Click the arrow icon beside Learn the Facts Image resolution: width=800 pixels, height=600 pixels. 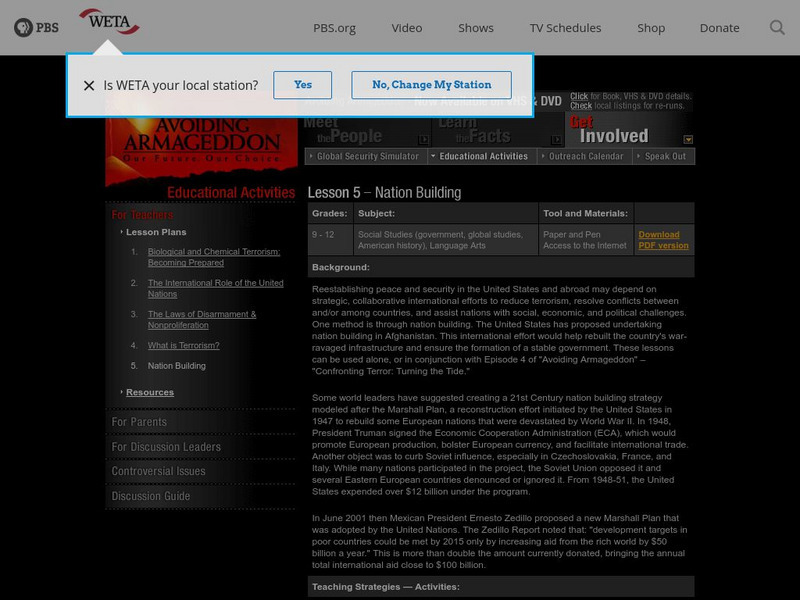pyautogui.click(x=556, y=138)
